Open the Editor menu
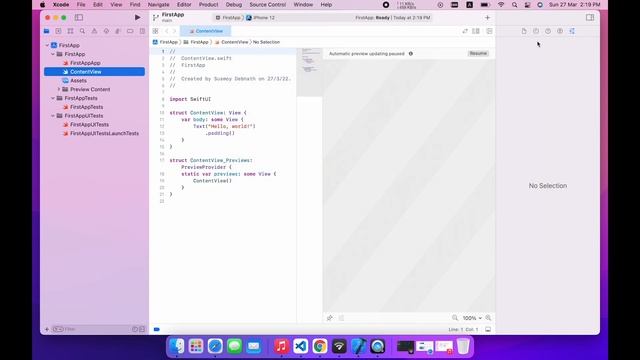 pos(184,4)
